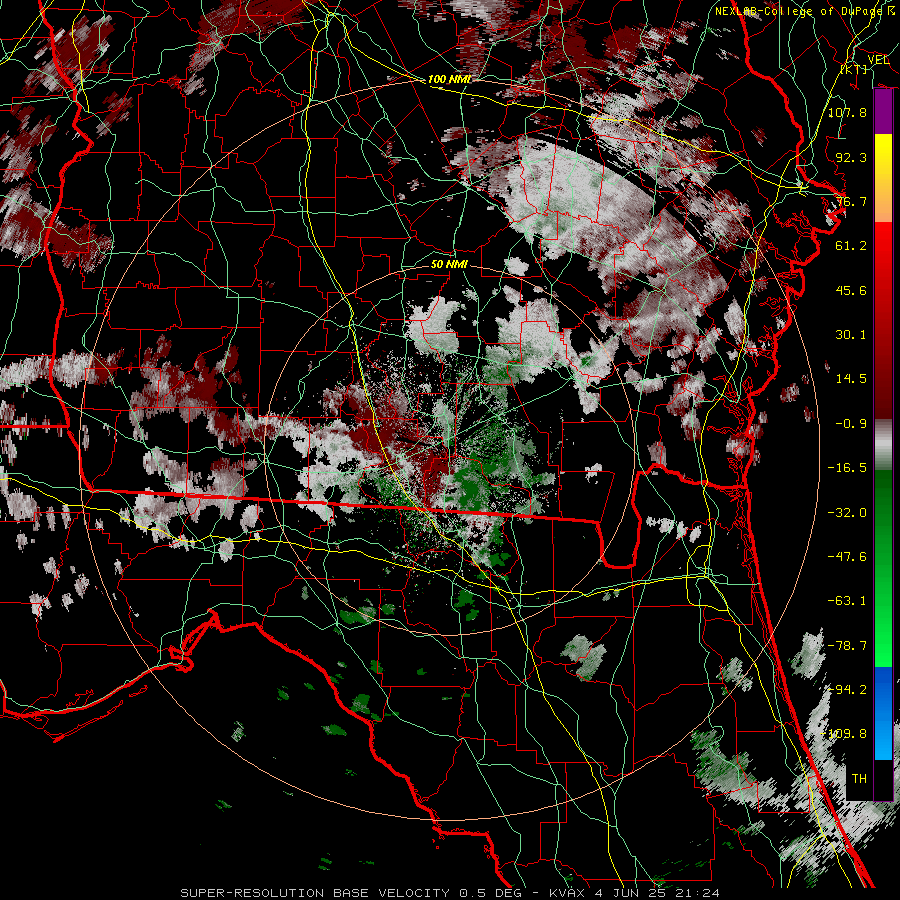Select the -109.8 value on velocity scale
The image size is (900, 900).
pyautogui.click(x=844, y=734)
